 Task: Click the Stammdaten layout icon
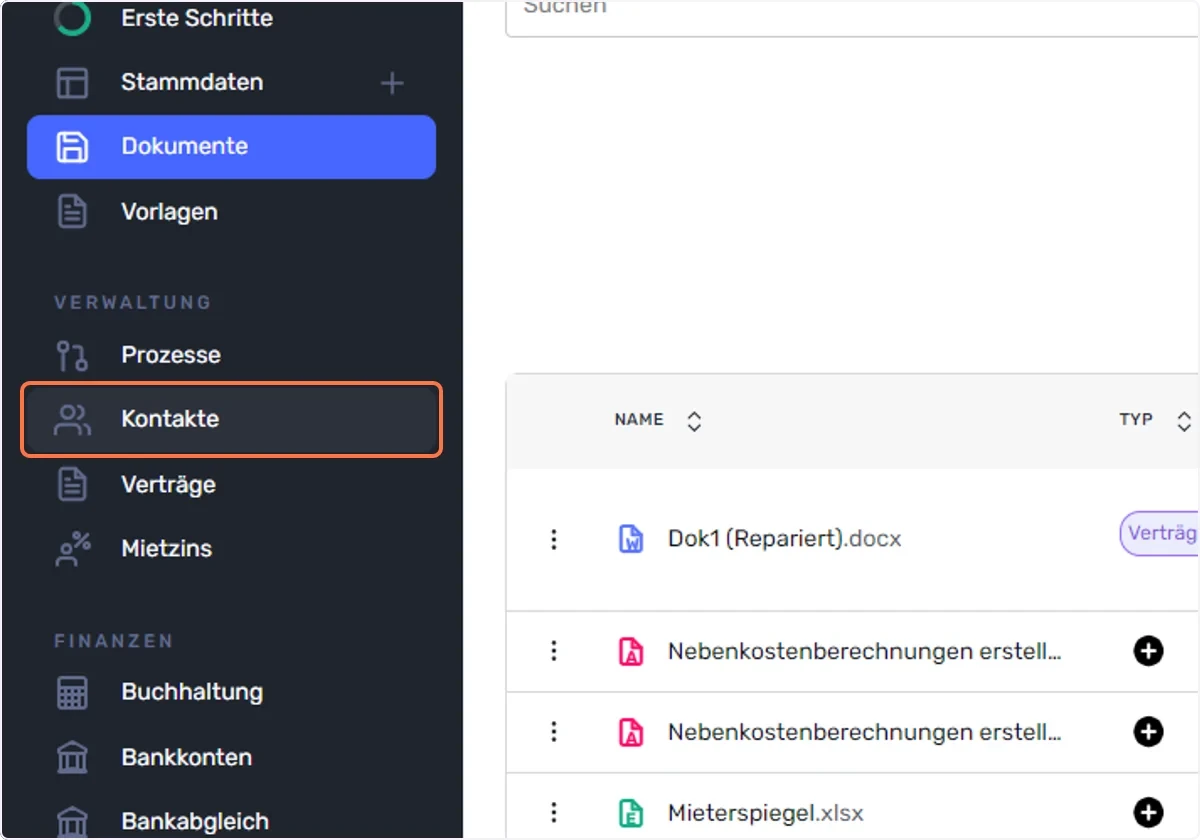tap(72, 83)
